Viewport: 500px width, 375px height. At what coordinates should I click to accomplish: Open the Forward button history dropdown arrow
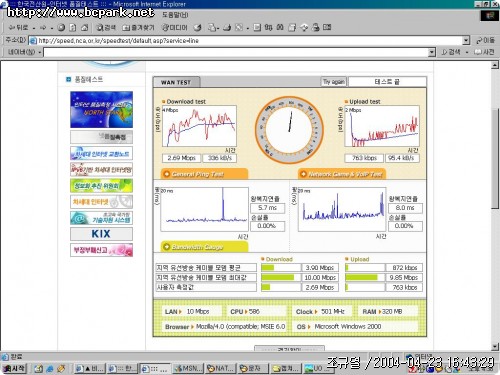(x=52, y=28)
